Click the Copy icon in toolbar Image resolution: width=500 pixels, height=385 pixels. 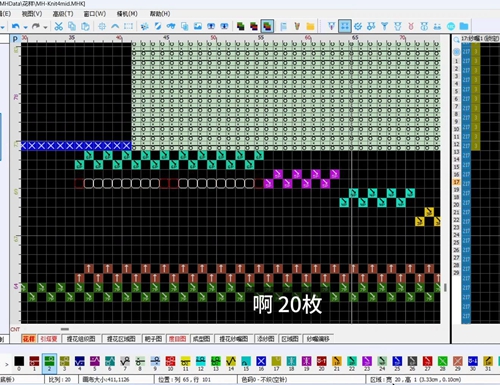72,26
